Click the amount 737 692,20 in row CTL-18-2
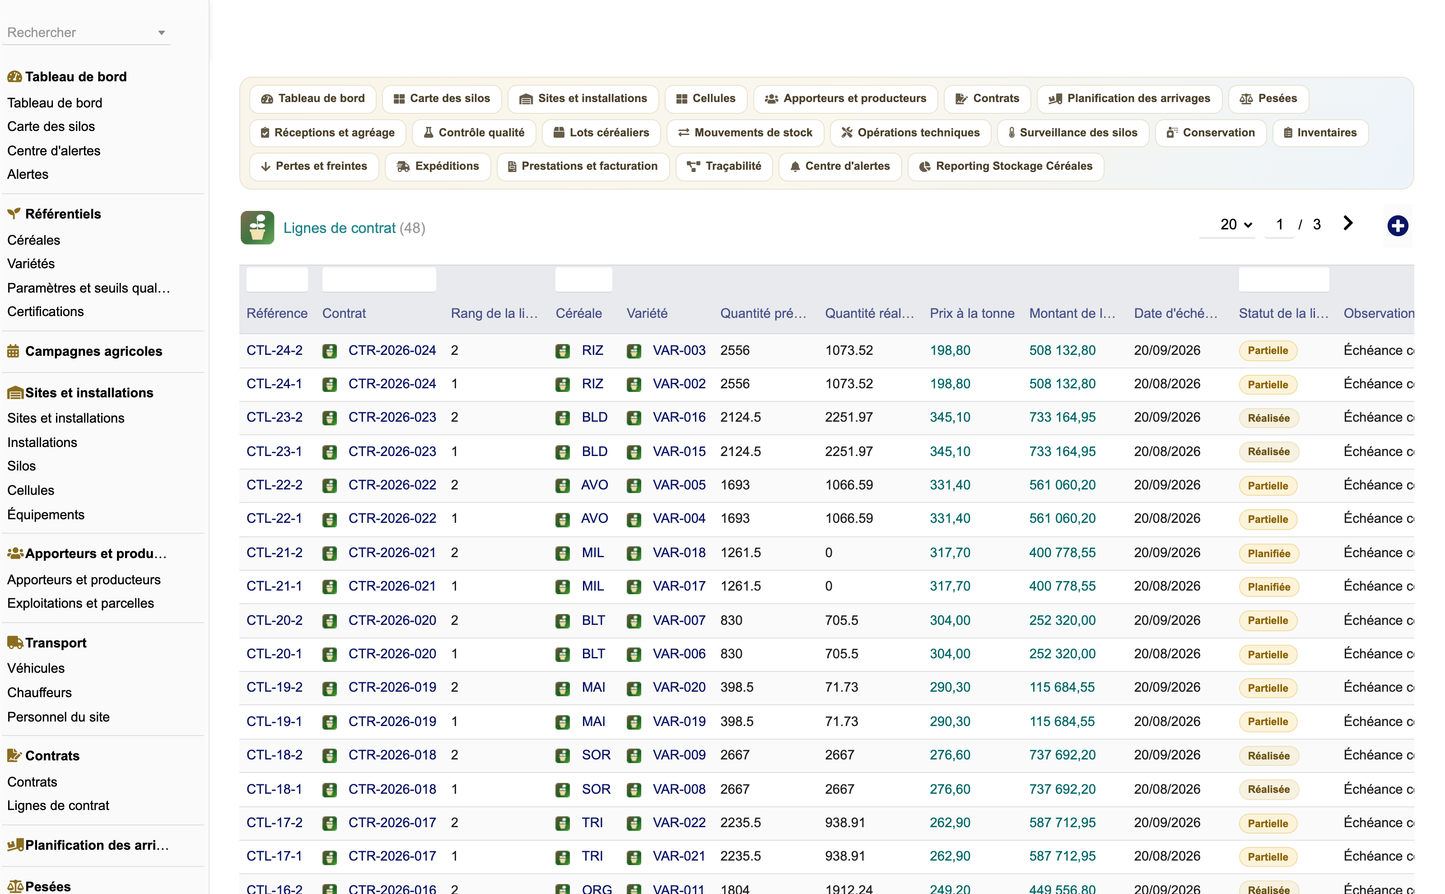 click(x=1062, y=756)
